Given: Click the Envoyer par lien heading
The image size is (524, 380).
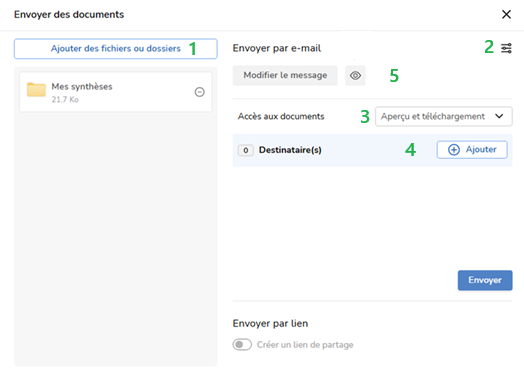Looking at the screenshot, I should 270,323.
